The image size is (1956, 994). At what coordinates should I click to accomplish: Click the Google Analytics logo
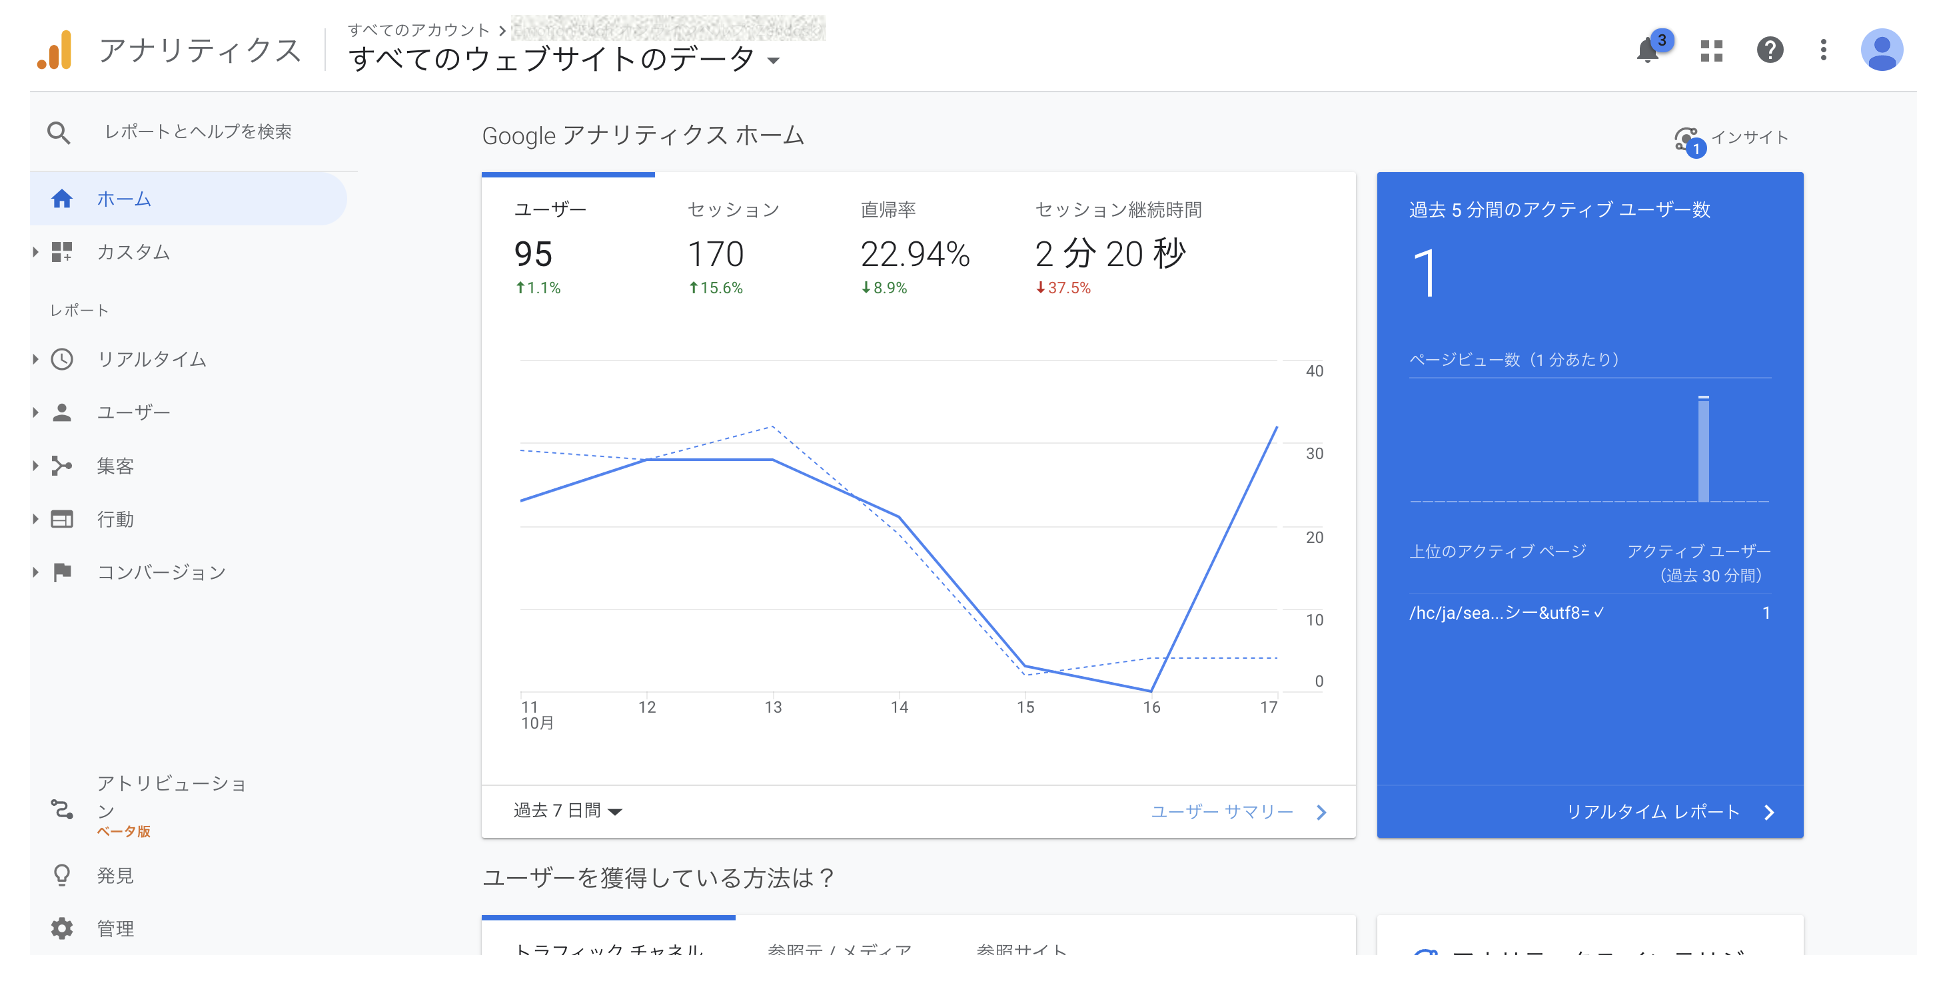pyautogui.click(x=55, y=50)
